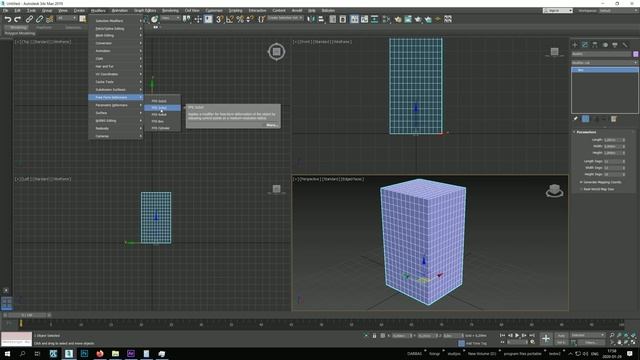This screenshot has height=360, width=640.
Task: Click Remove modifier from stack icon
Action: pyautogui.click(x=604, y=119)
